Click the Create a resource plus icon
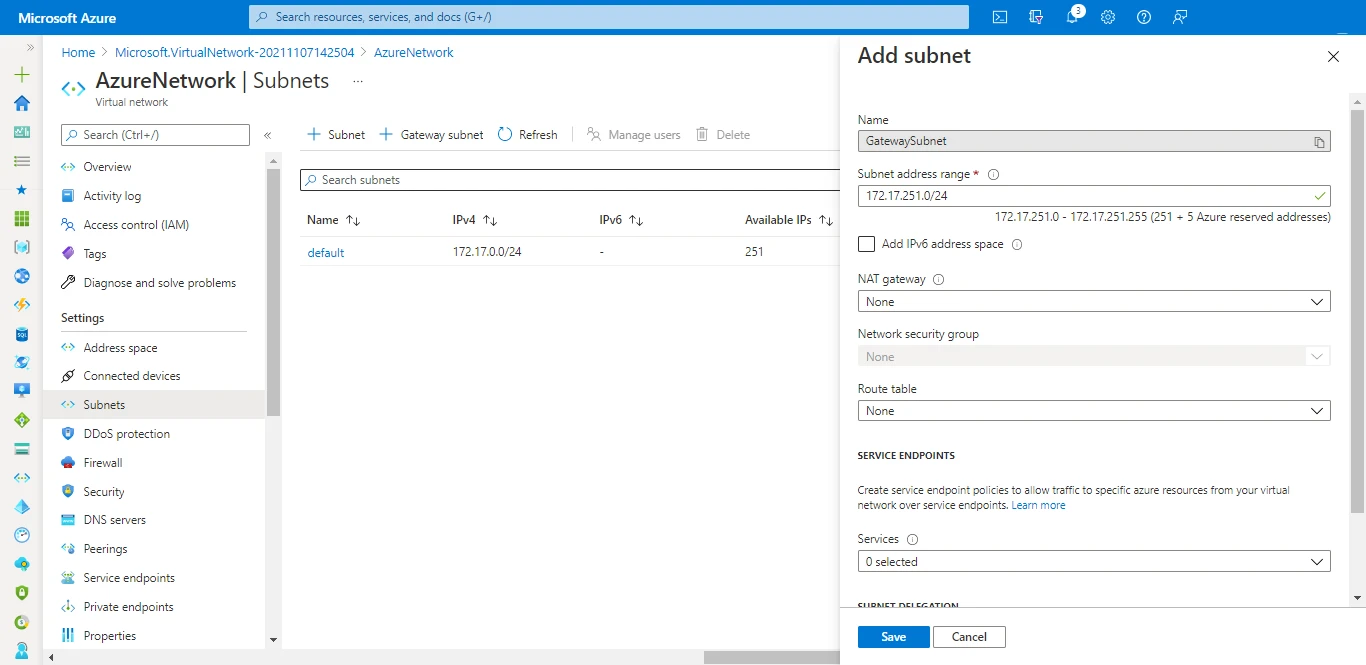The height and width of the screenshot is (665, 1366). coord(21,74)
